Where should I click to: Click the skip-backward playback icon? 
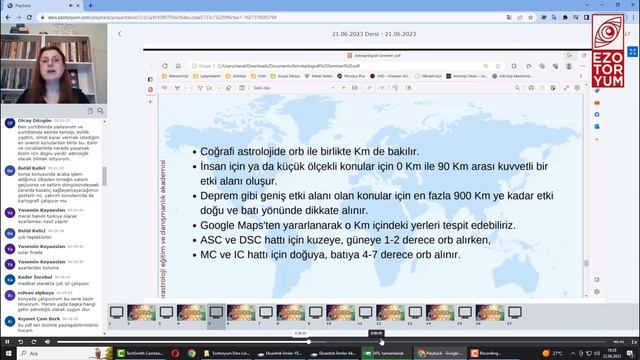click(x=20, y=342)
